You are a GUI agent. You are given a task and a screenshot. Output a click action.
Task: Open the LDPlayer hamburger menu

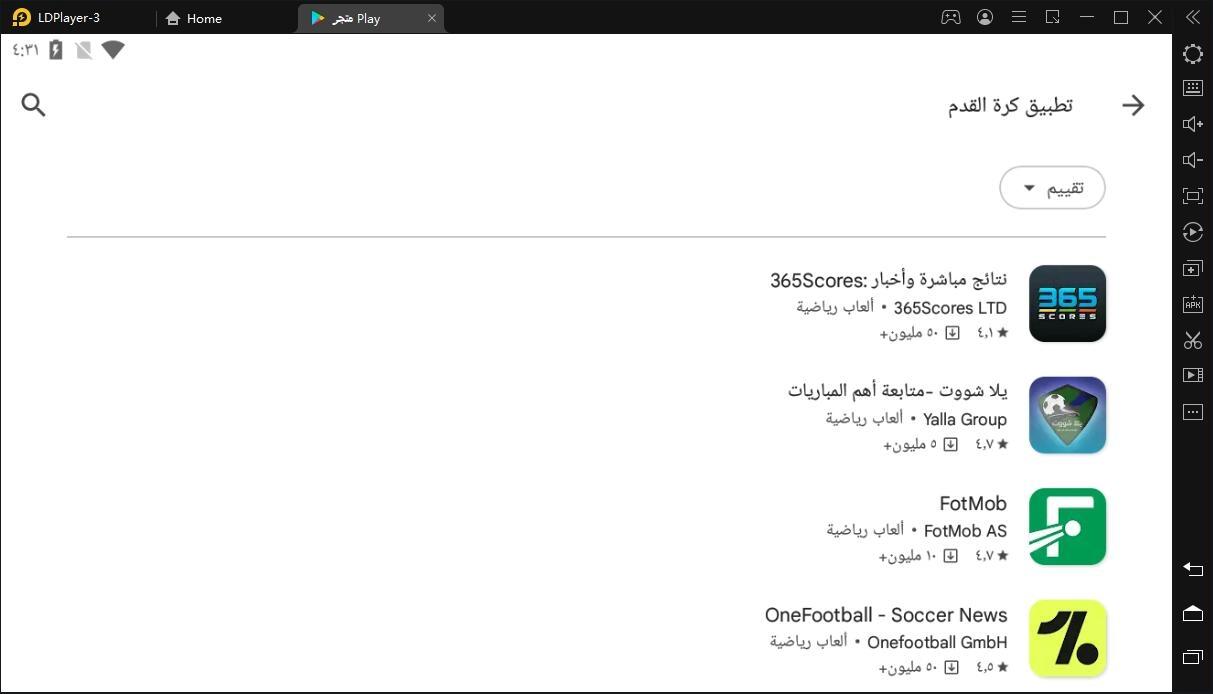point(1019,17)
